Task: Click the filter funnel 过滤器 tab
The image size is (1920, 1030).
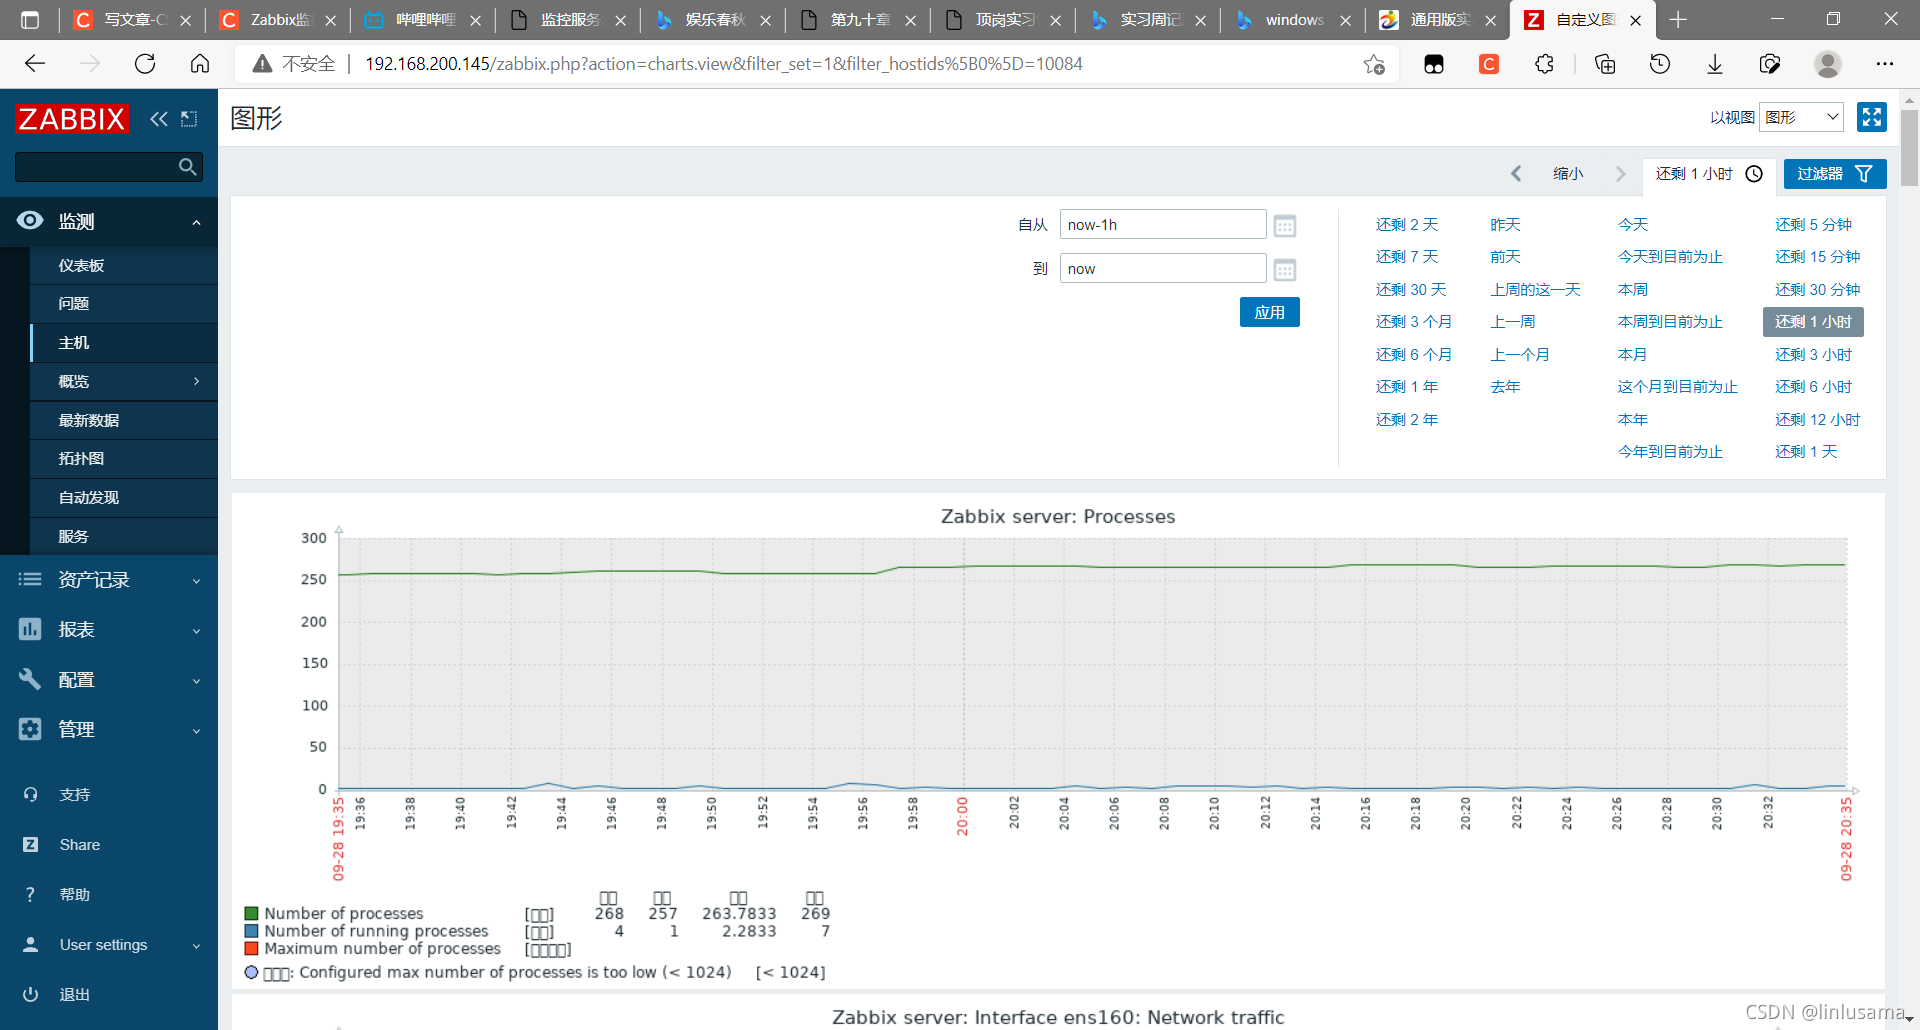Action: (1835, 174)
